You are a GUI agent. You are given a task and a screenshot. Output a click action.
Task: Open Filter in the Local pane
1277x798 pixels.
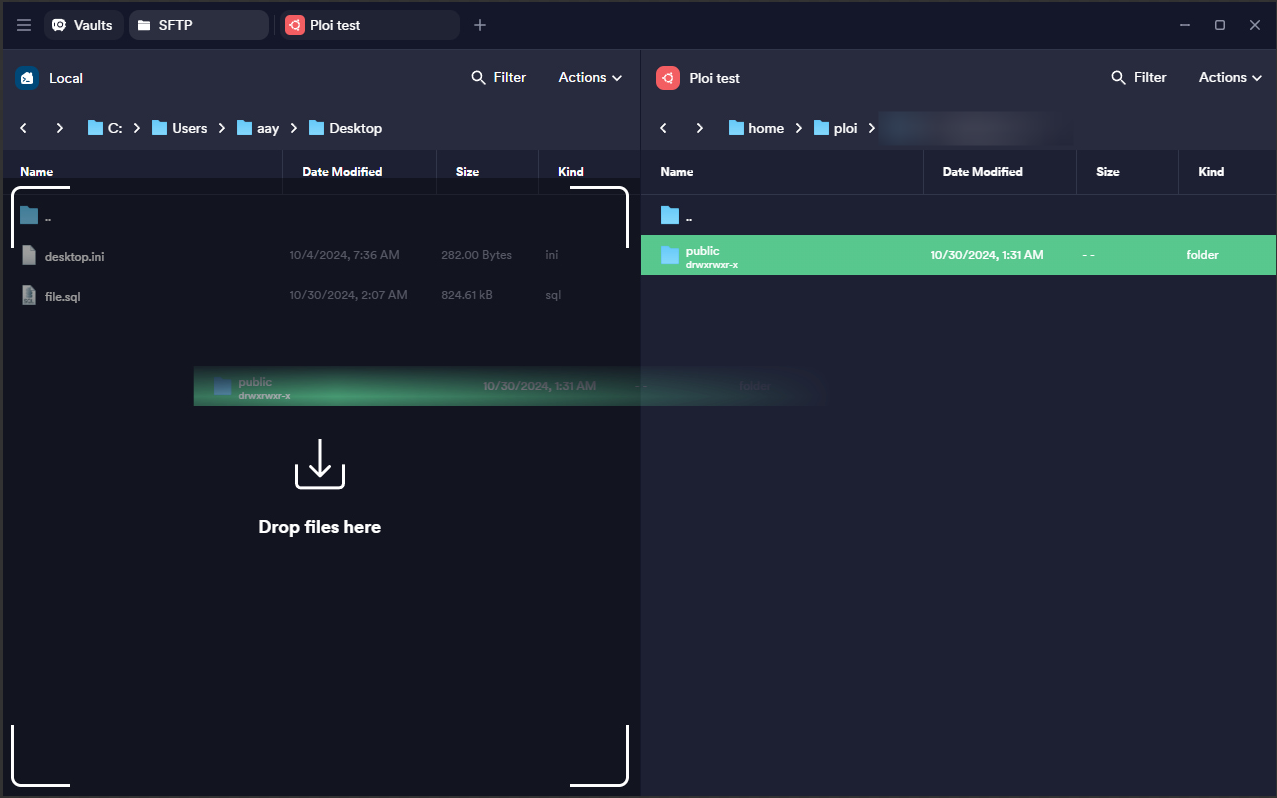tap(499, 78)
